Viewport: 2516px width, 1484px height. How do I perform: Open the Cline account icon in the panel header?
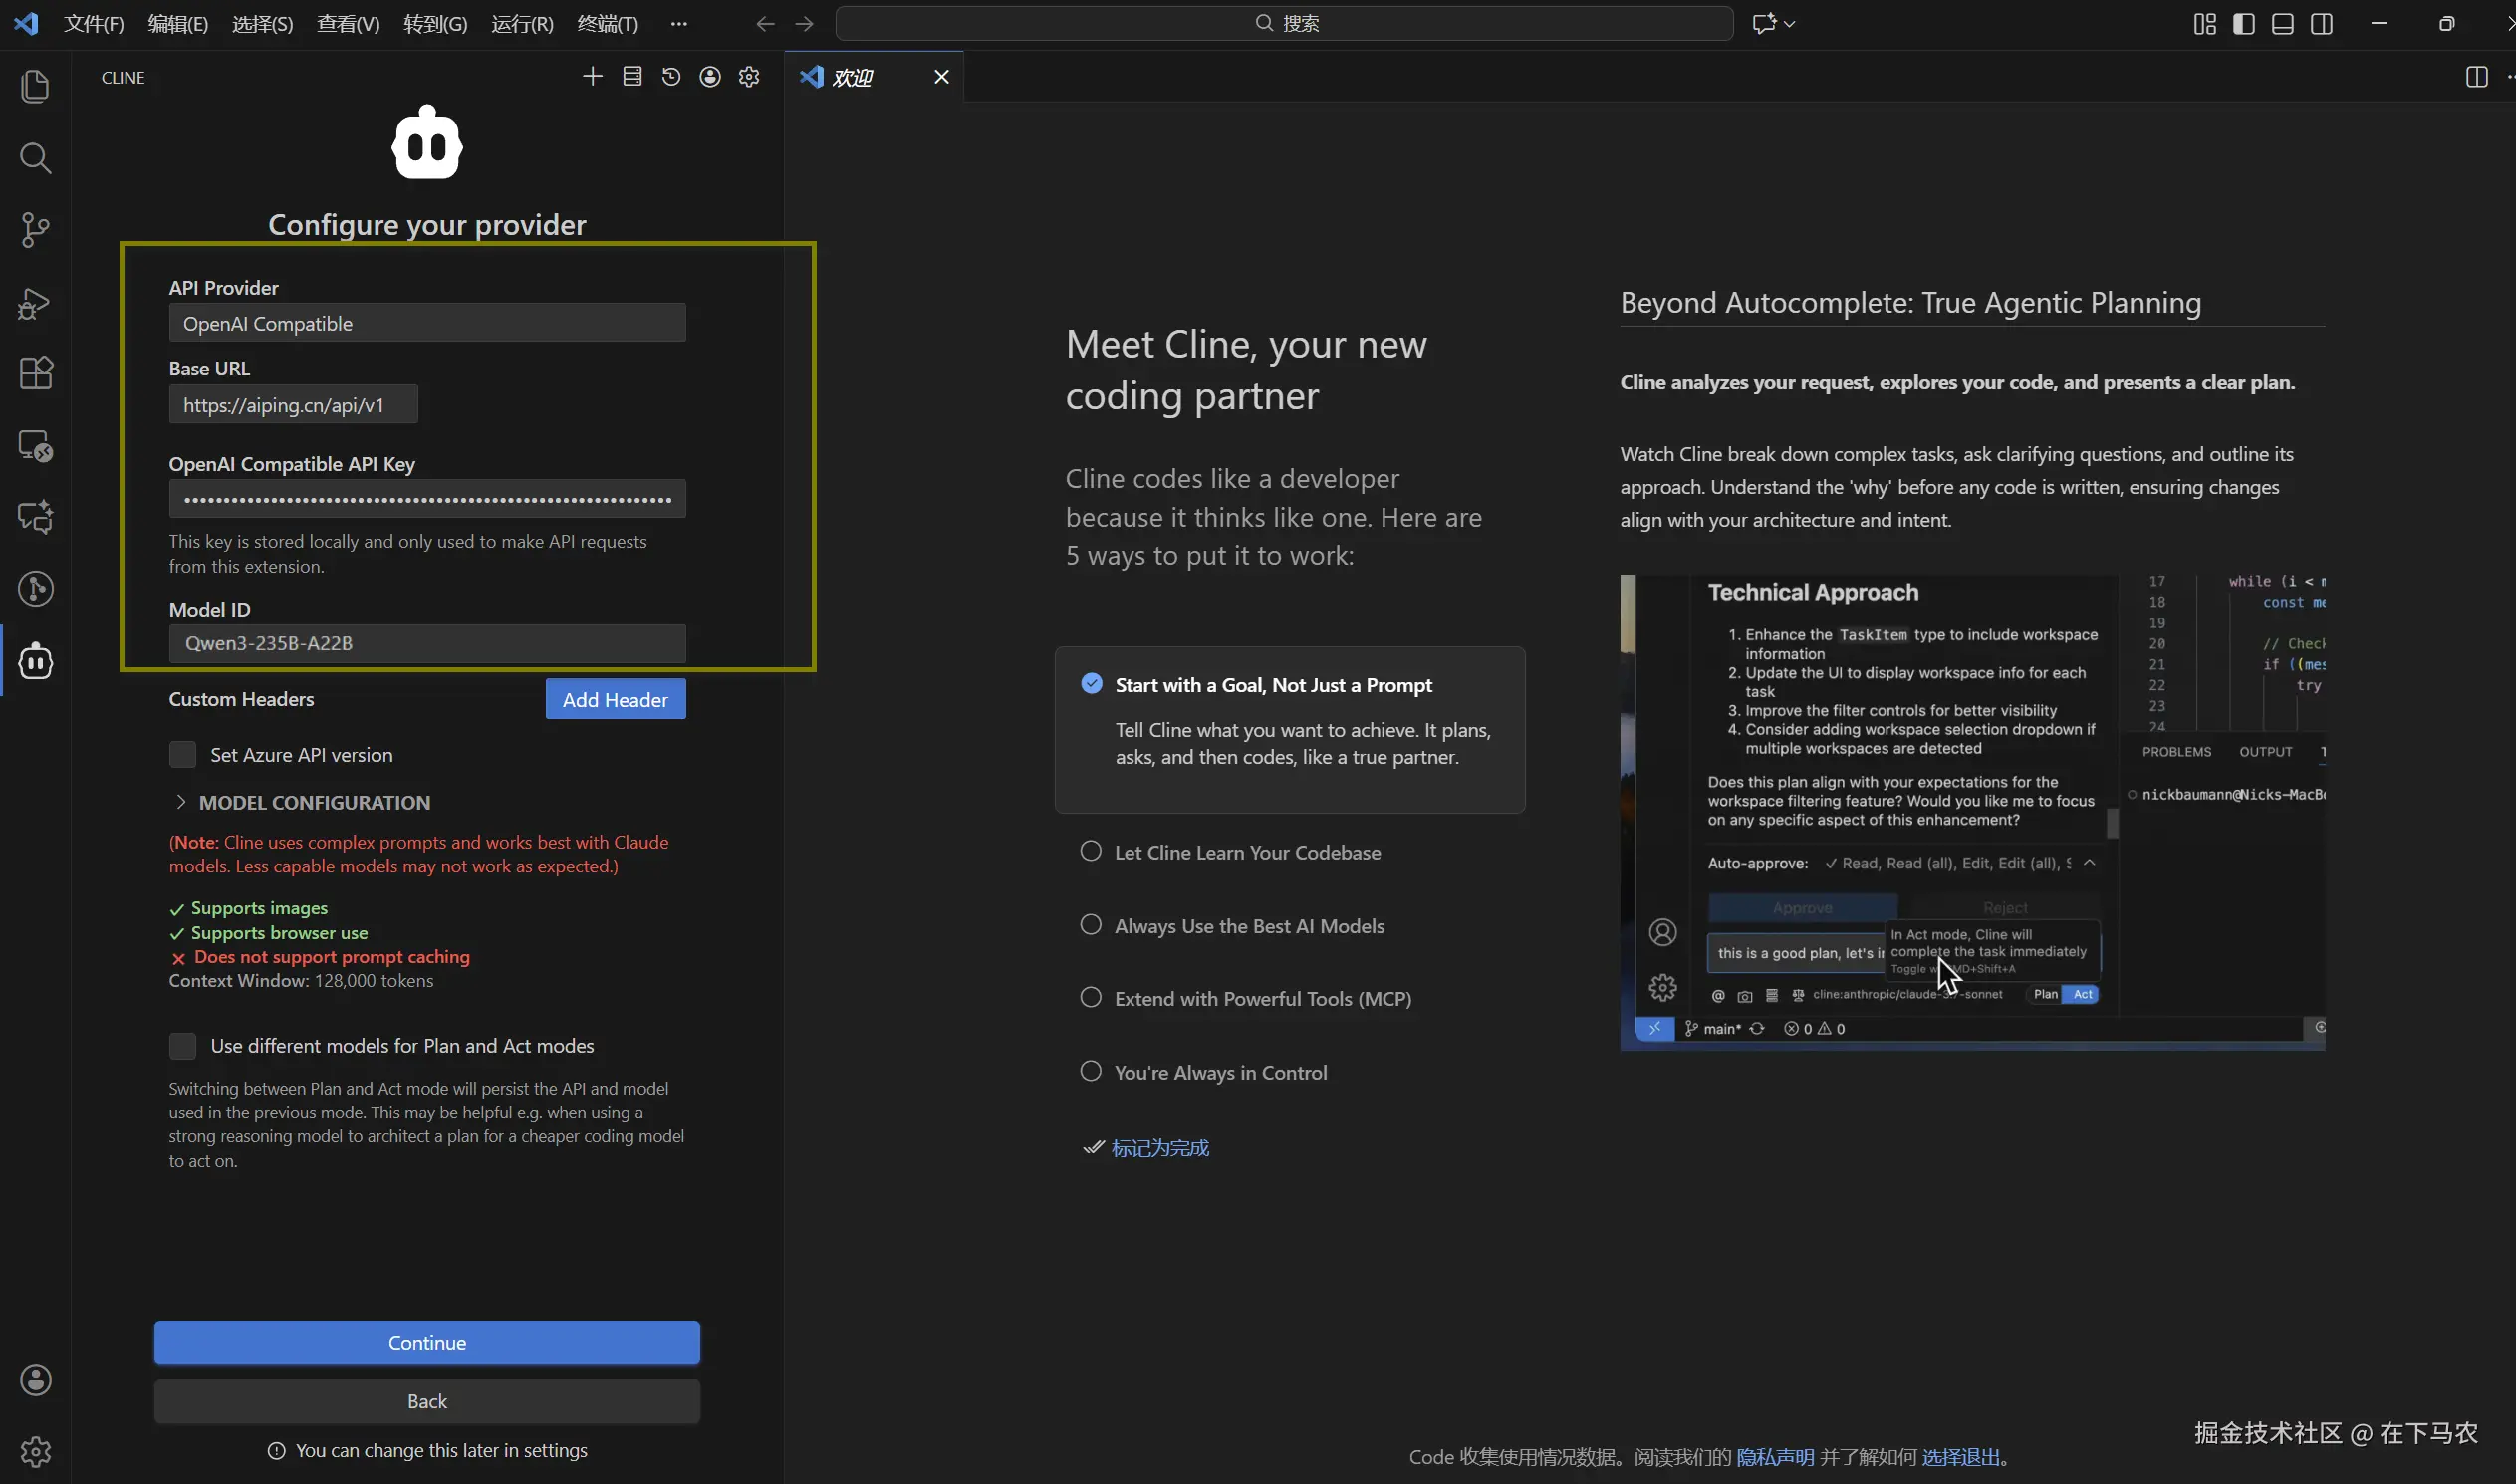(x=710, y=77)
